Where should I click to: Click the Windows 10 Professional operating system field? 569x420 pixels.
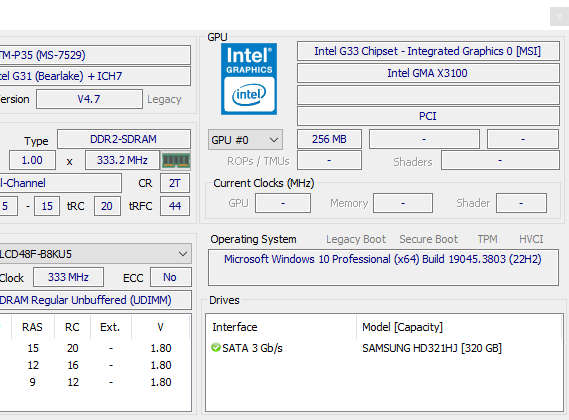click(x=383, y=268)
